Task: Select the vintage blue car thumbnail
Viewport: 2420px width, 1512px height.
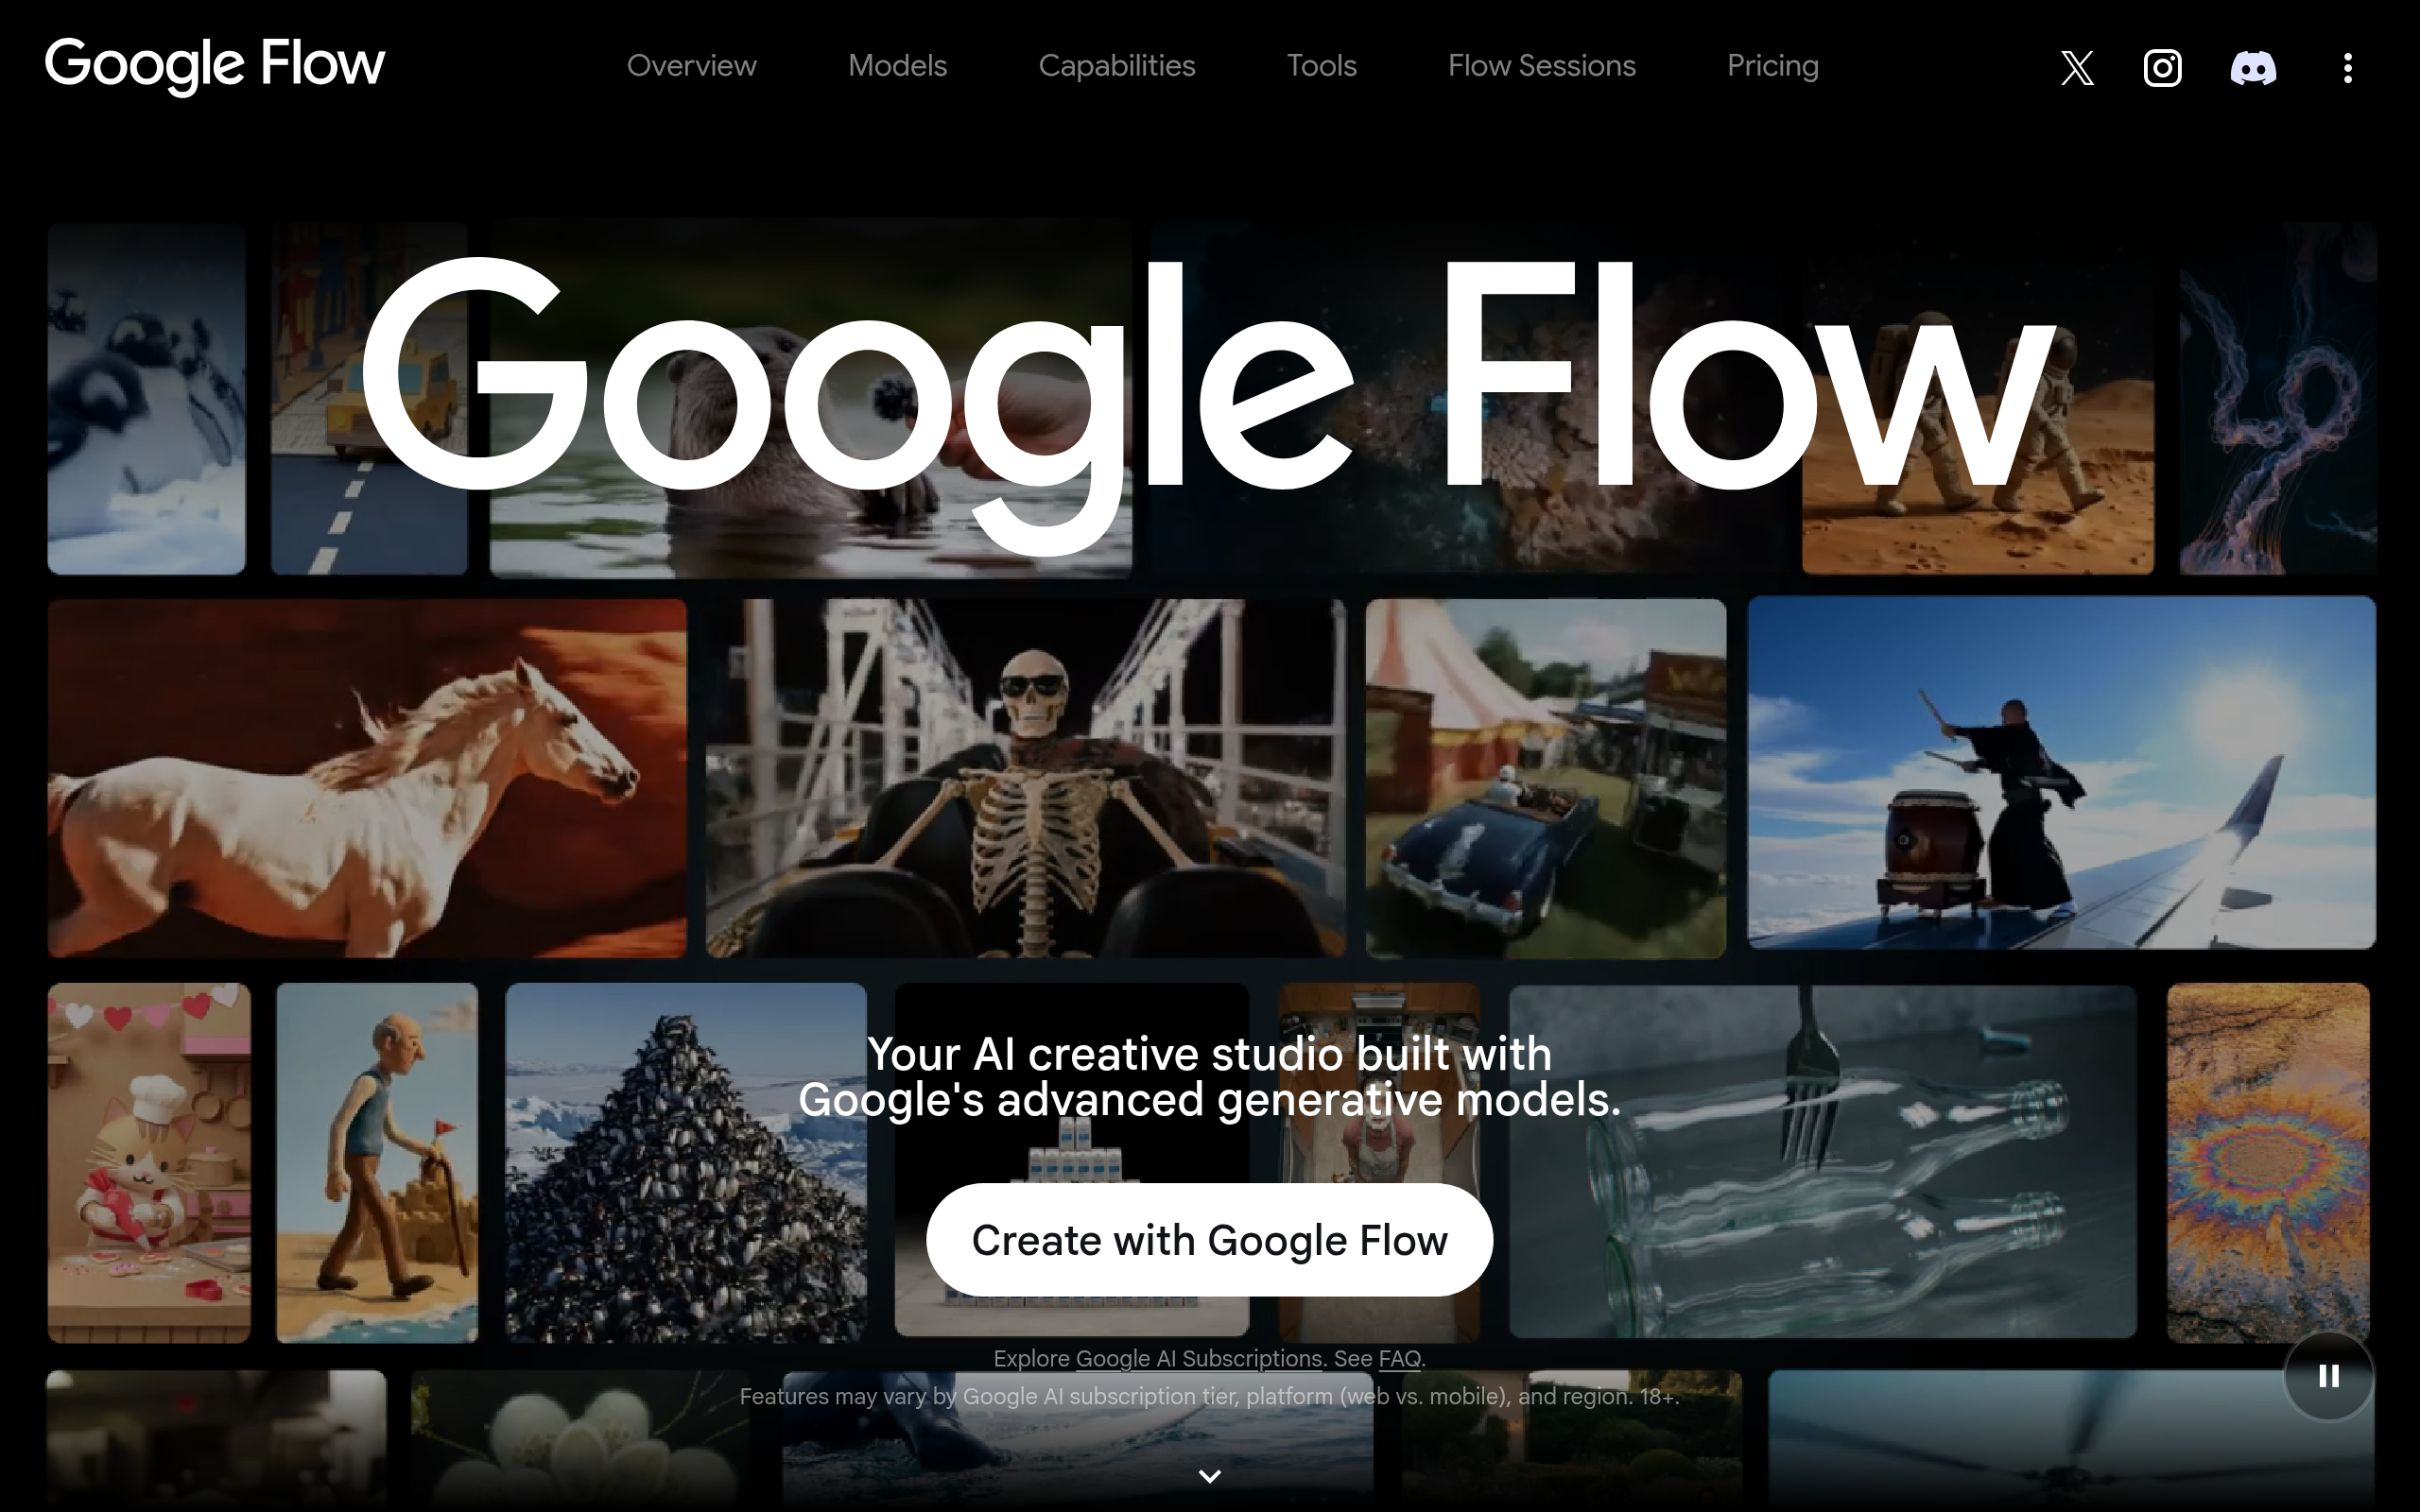Action: pyautogui.click(x=1545, y=778)
